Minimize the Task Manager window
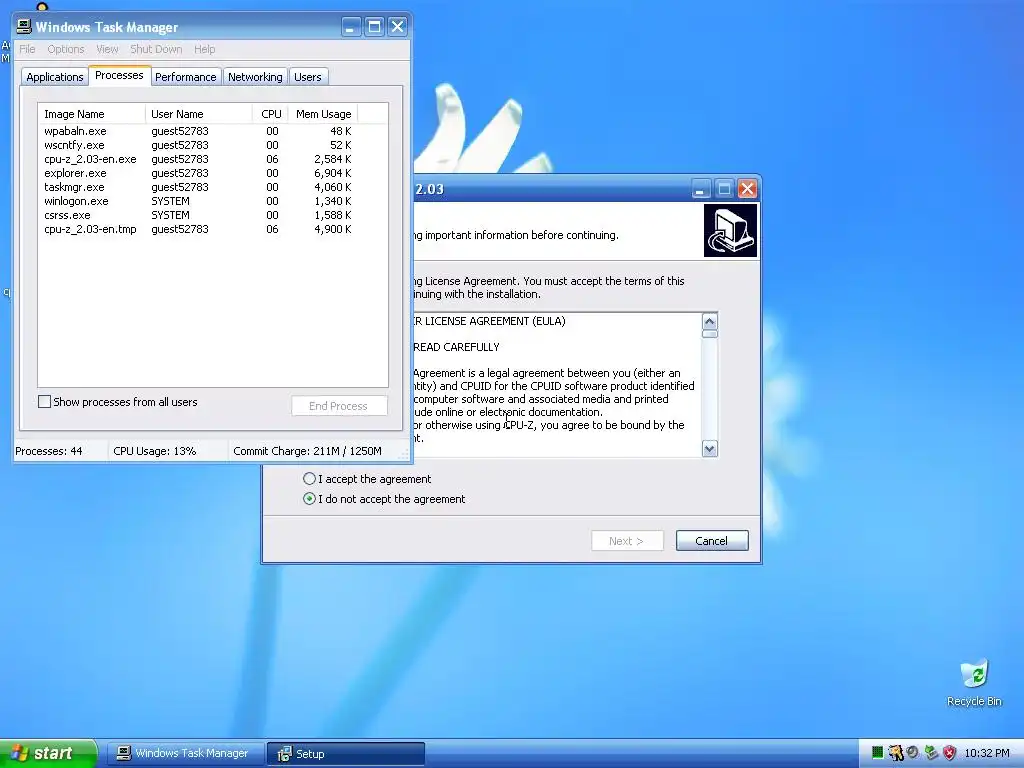1024x768 pixels. [x=351, y=27]
